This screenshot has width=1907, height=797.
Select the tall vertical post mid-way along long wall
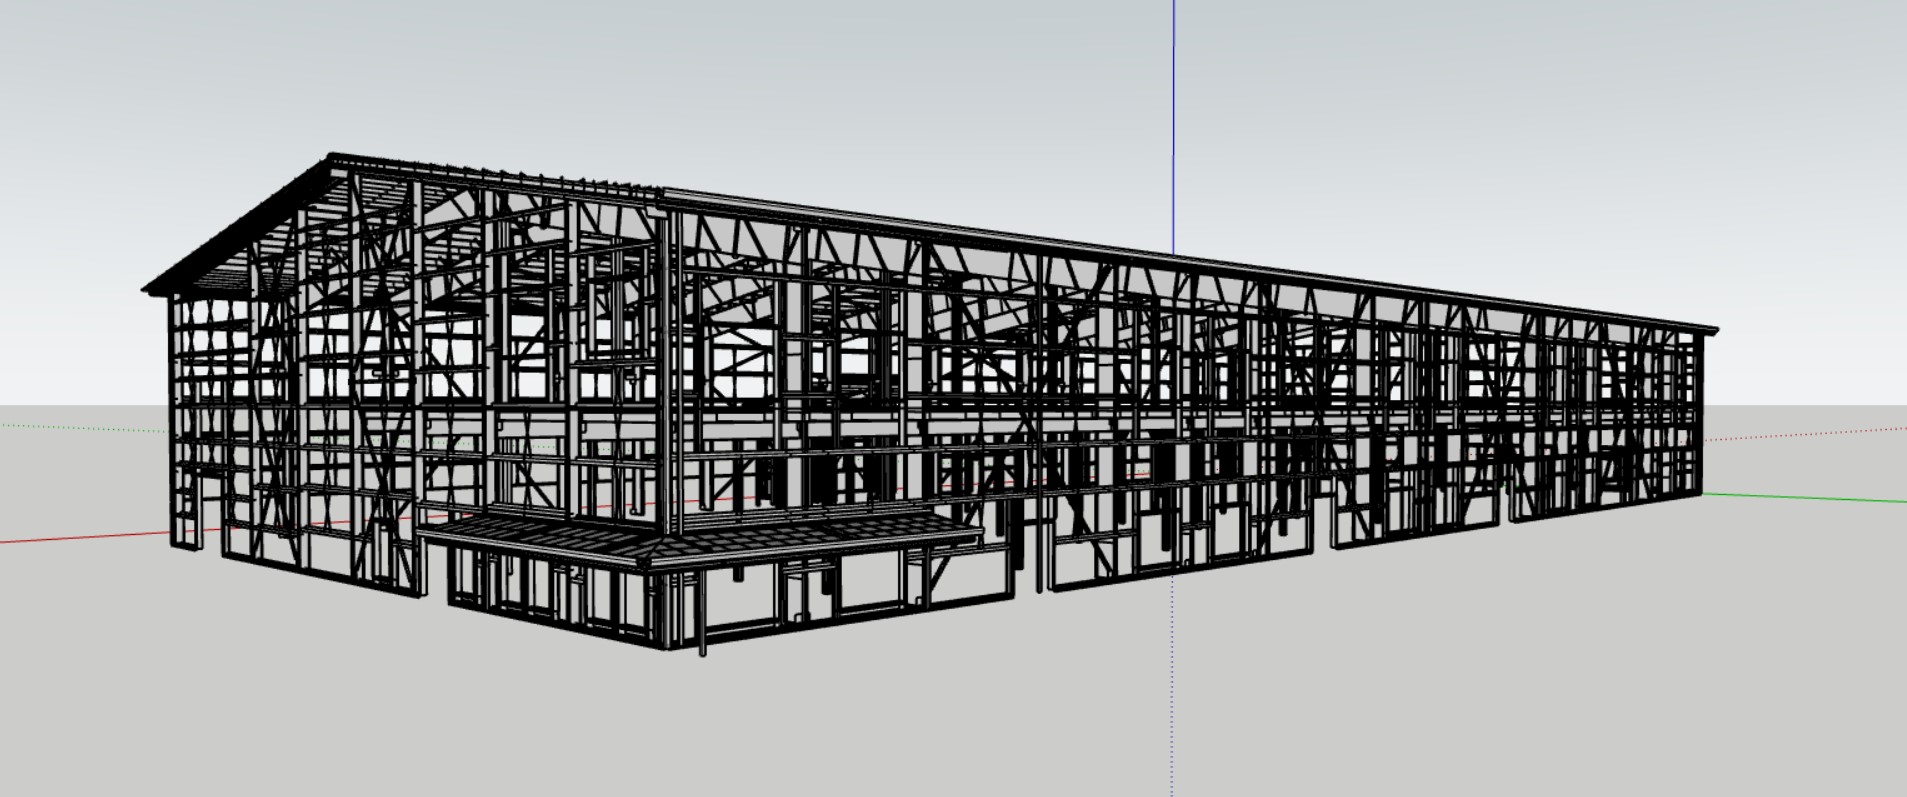(1040, 420)
